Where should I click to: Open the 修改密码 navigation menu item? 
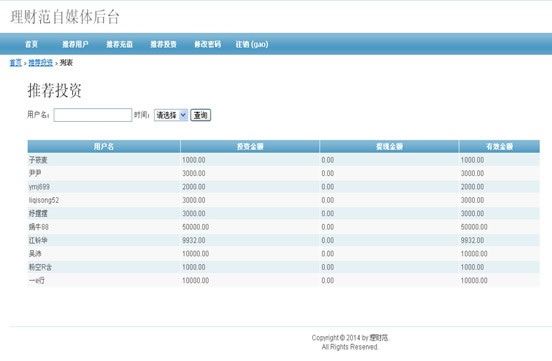[207, 44]
